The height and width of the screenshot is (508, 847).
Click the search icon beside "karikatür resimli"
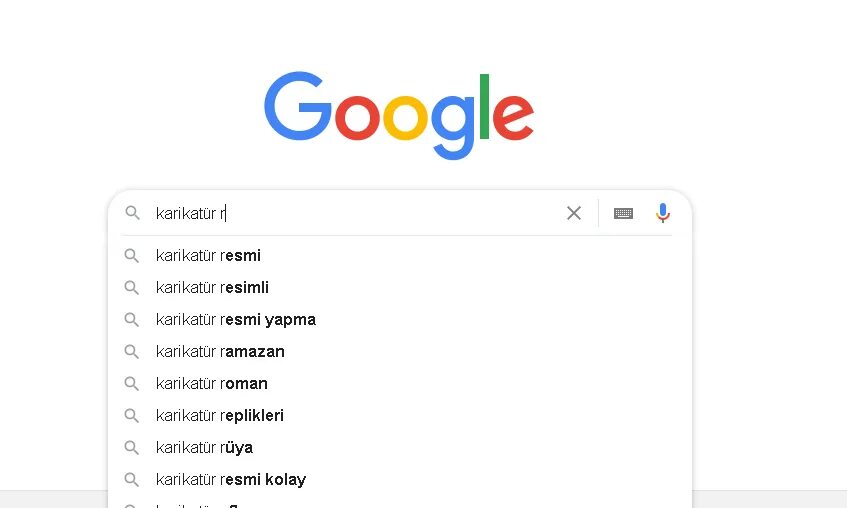(x=131, y=288)
